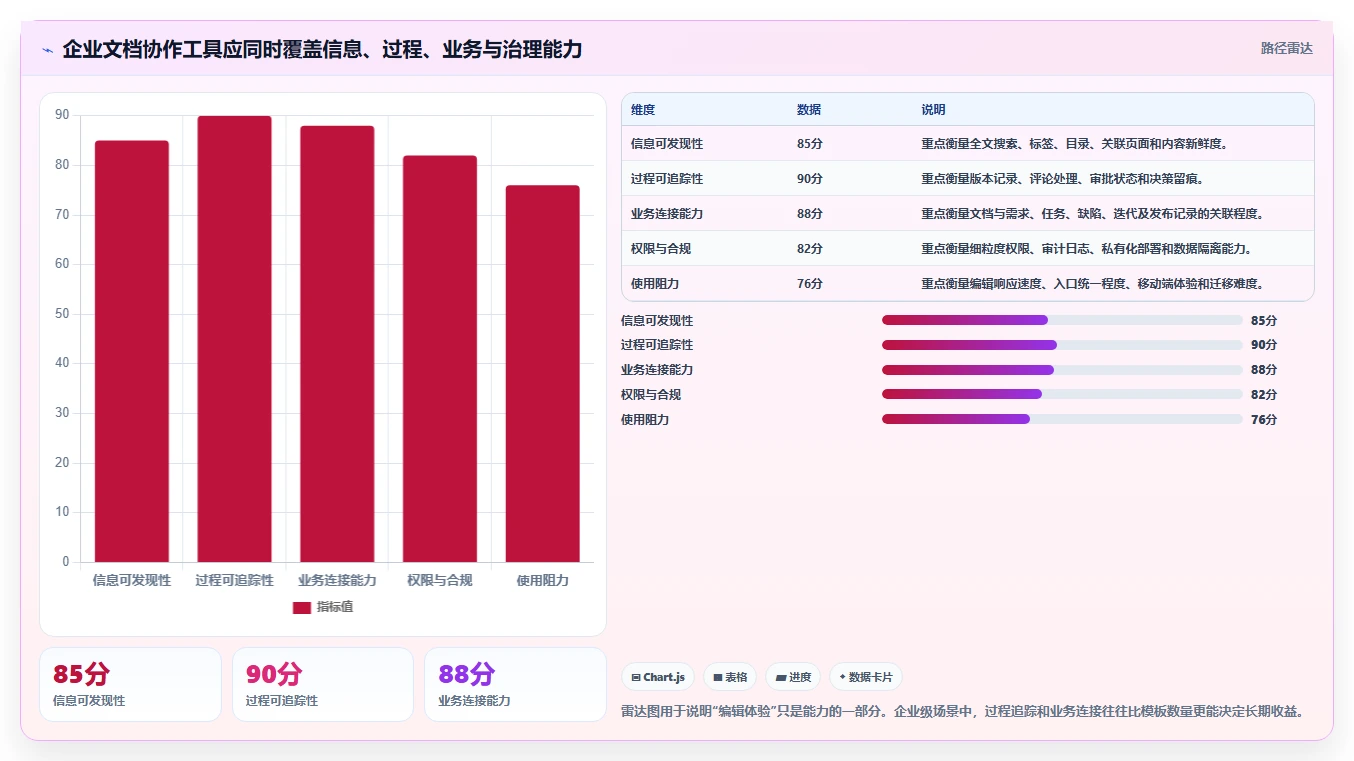Click the 说明 table column header
Screen dimensions: 1354x761
pyautogui.click(x=933, y=110)
